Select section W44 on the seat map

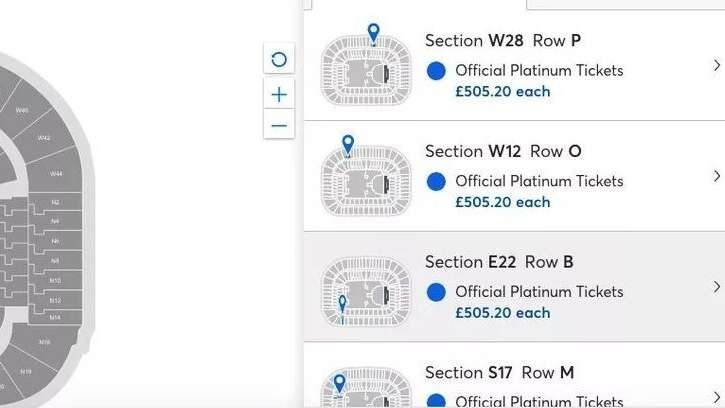(x=56, y=173)
